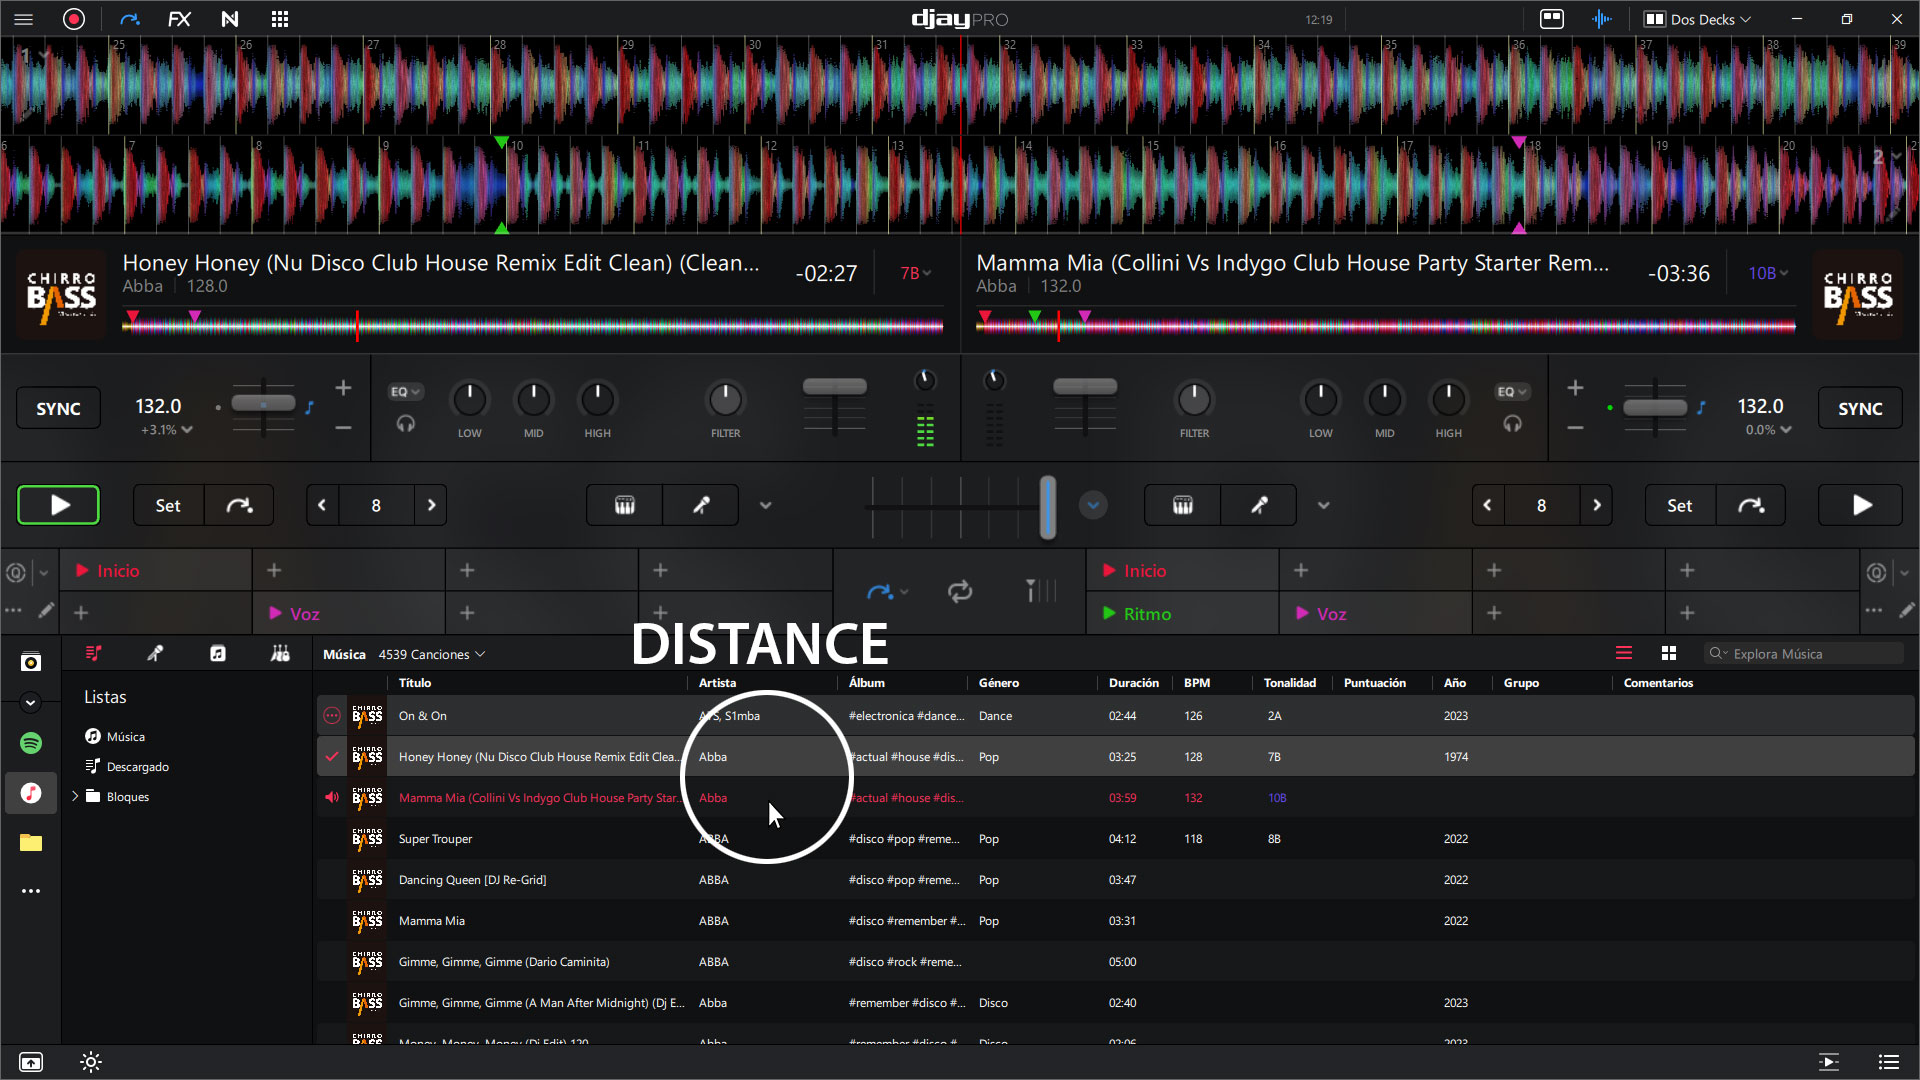
Task: Enable SYNC on the left deck
Action: pos(58,408)
